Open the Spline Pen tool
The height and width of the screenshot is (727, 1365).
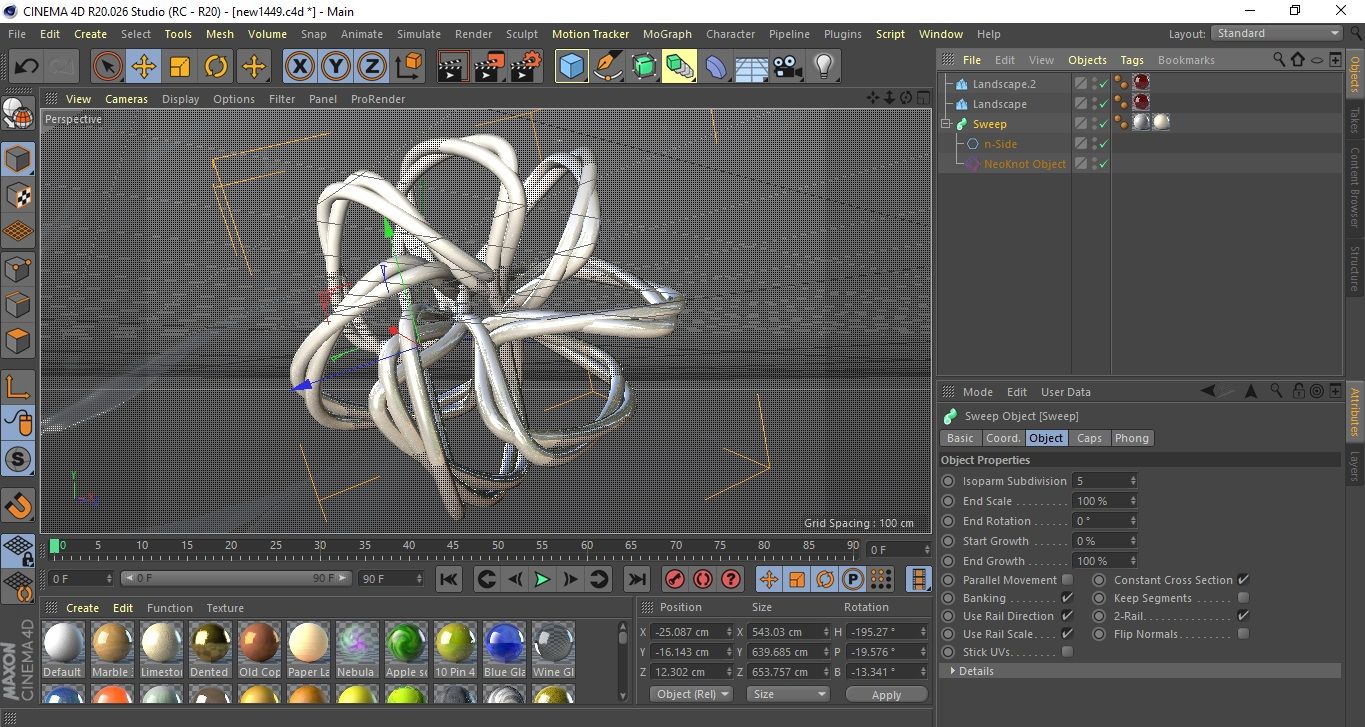click(x=607, y=67)
